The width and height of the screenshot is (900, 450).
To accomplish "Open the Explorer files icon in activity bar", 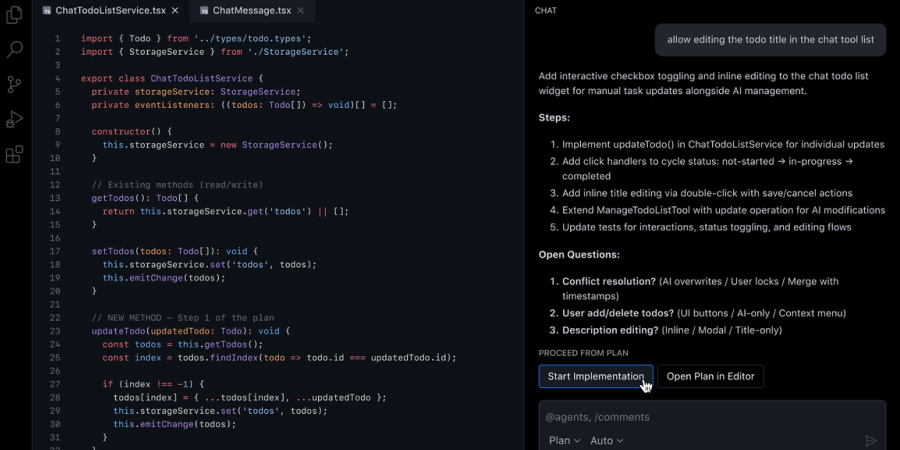I will click(x=14, y=15).
